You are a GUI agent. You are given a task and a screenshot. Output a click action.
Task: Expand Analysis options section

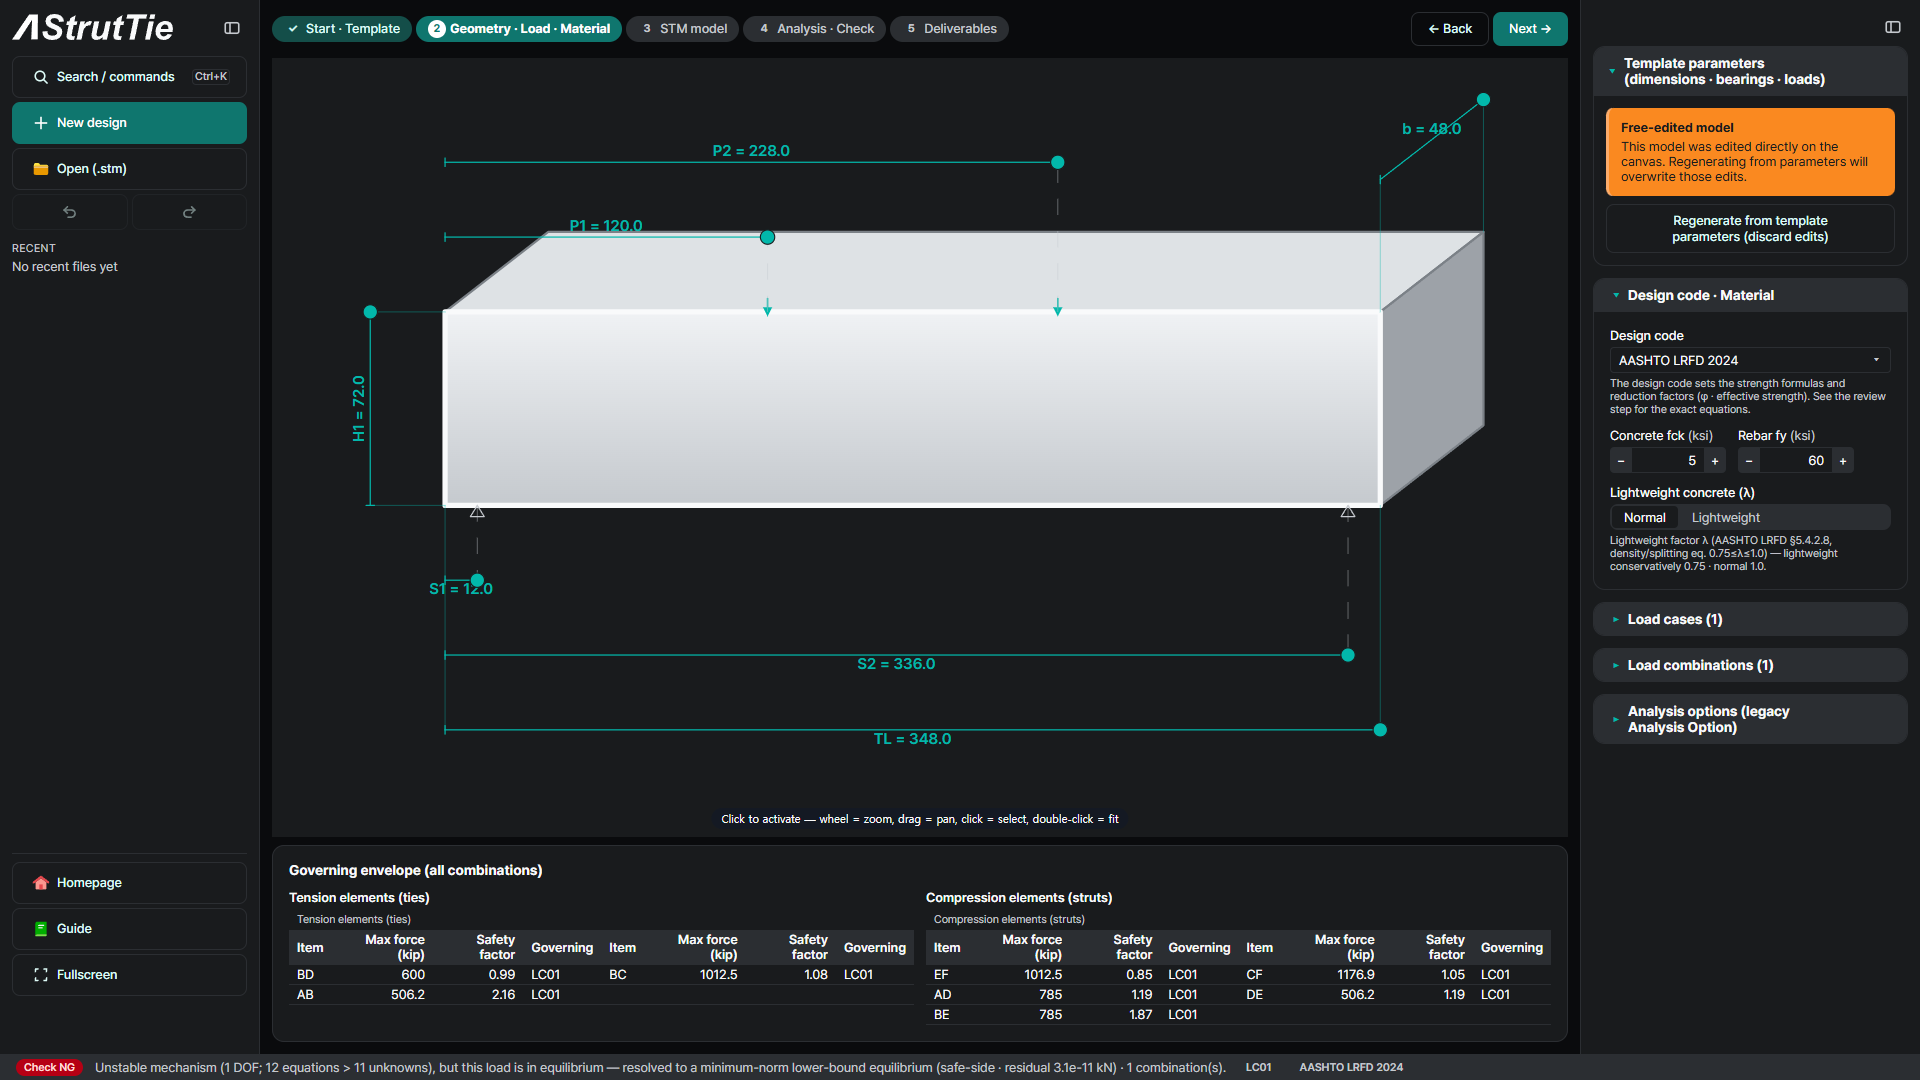click(1750, 719)
